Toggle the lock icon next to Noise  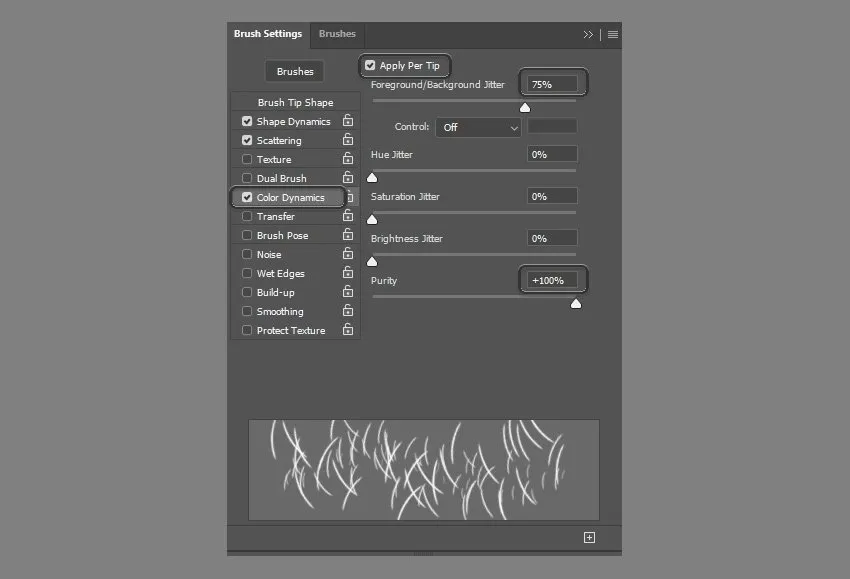tap(348, 254)
